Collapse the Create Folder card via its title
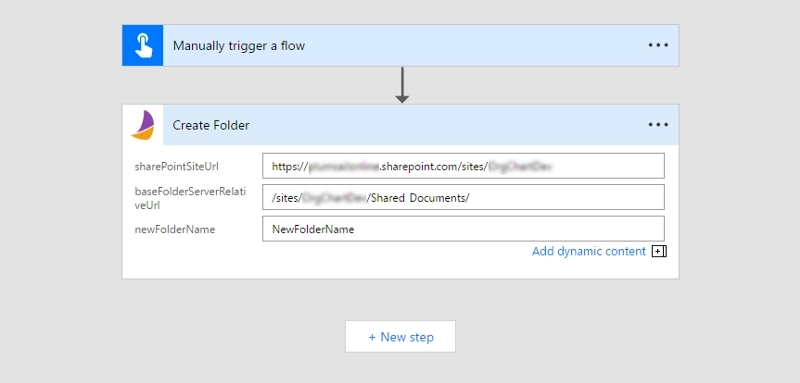Screen dimensions: 800x383 point(211,125)
